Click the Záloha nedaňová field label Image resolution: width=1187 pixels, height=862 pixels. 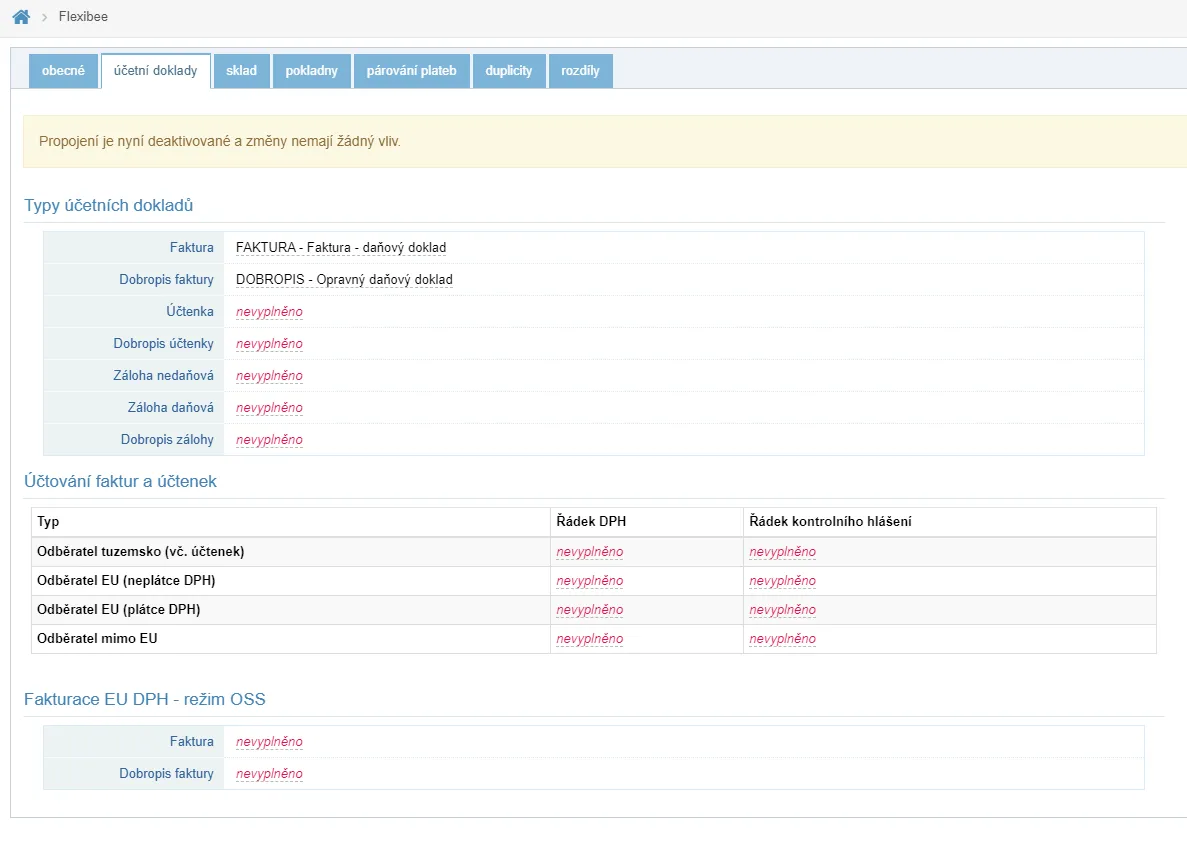point(164,375)
